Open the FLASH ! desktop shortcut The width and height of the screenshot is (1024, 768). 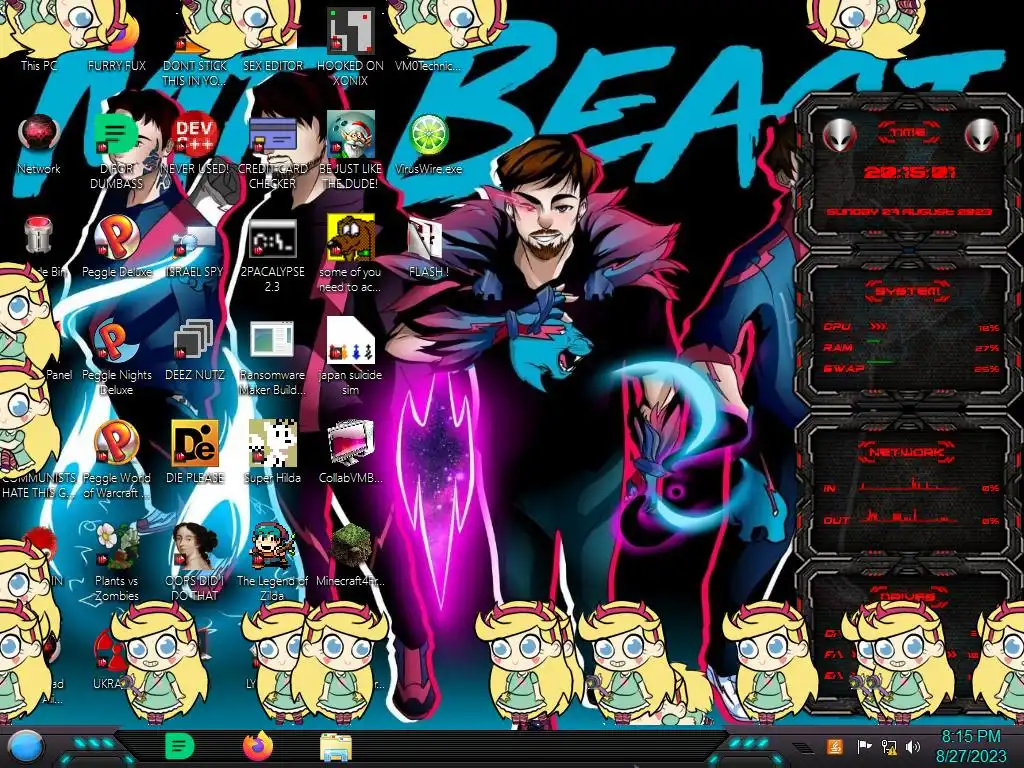tap(428, 248)
